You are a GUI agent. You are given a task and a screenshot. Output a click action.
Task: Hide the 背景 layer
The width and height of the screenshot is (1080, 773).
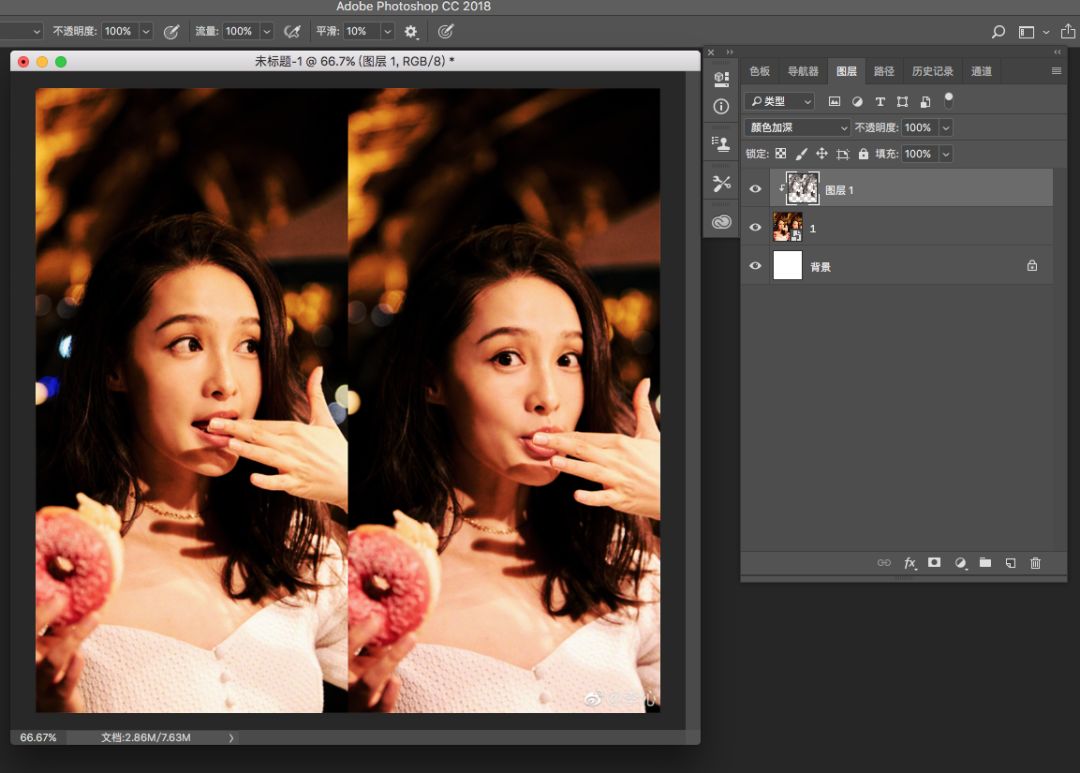(755, 266)
